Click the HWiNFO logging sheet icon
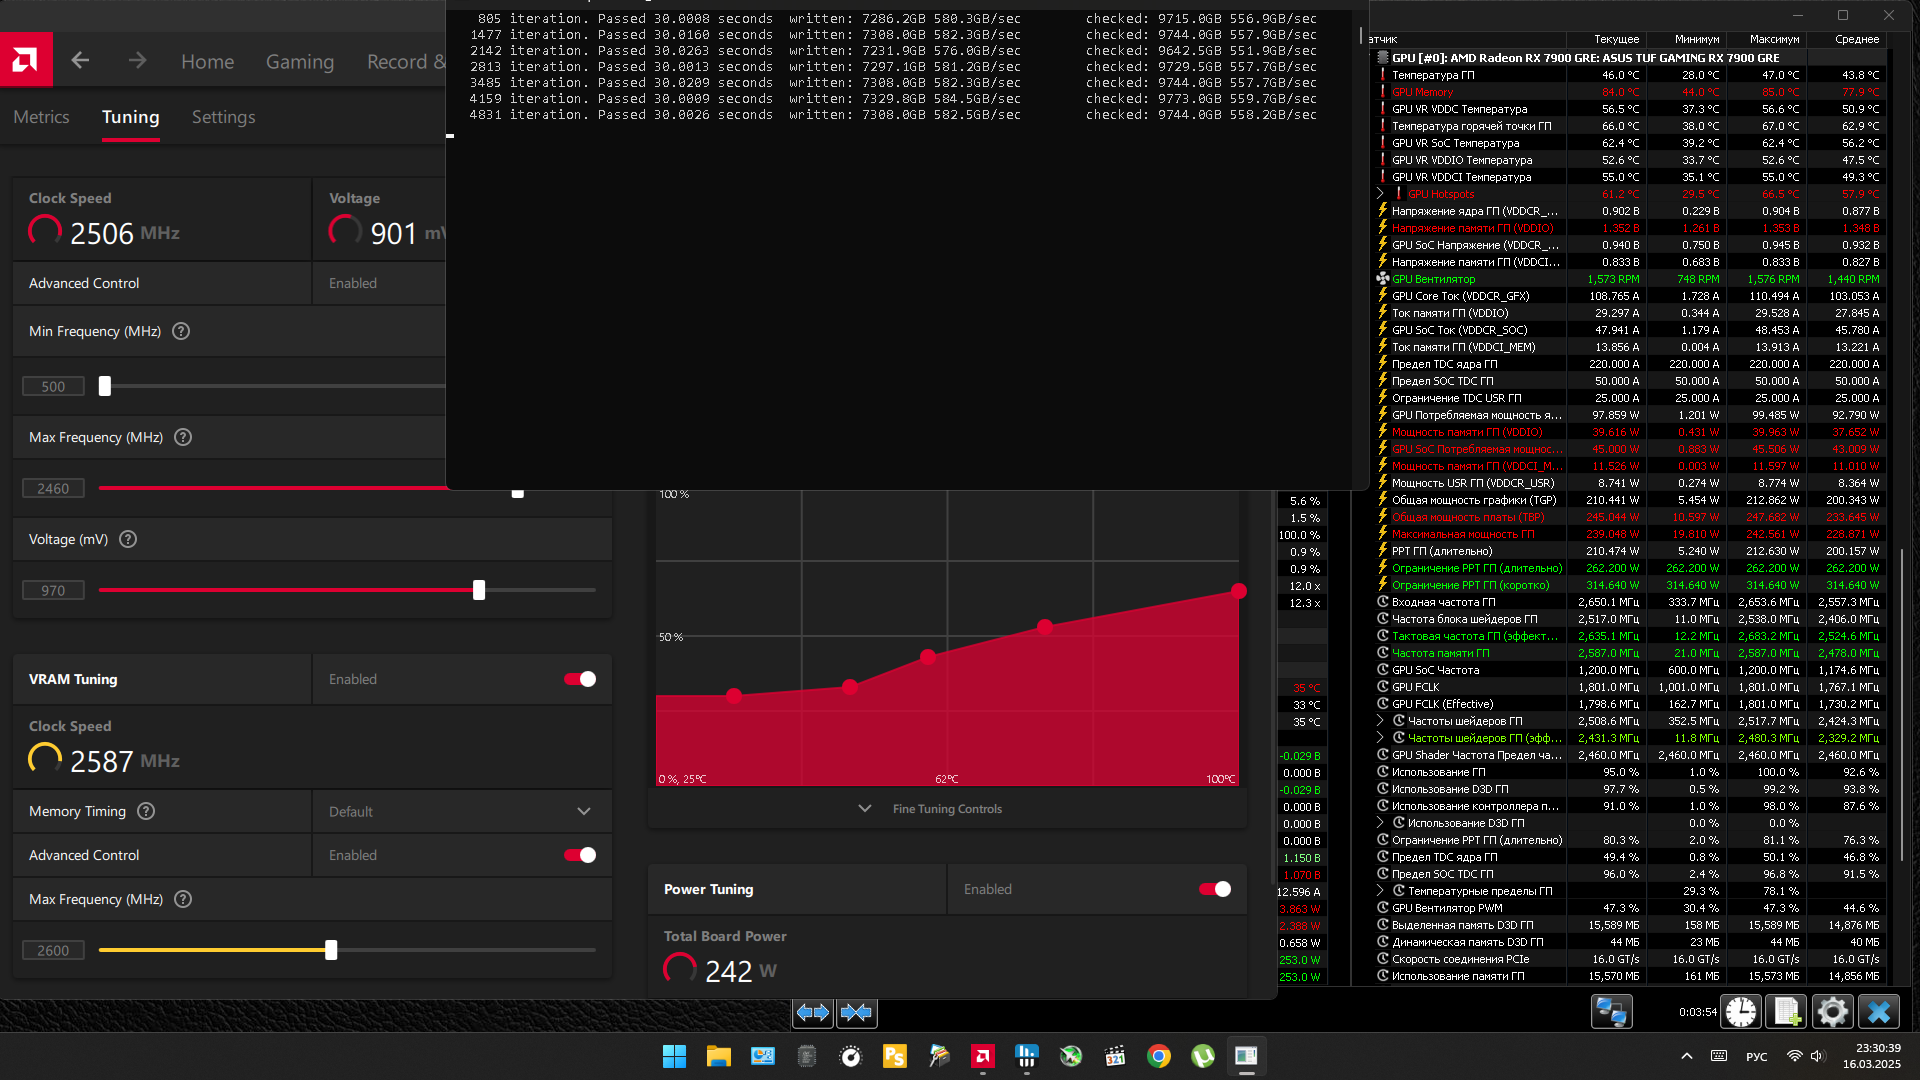 pyautogui.click(x=1786, y=1012)
